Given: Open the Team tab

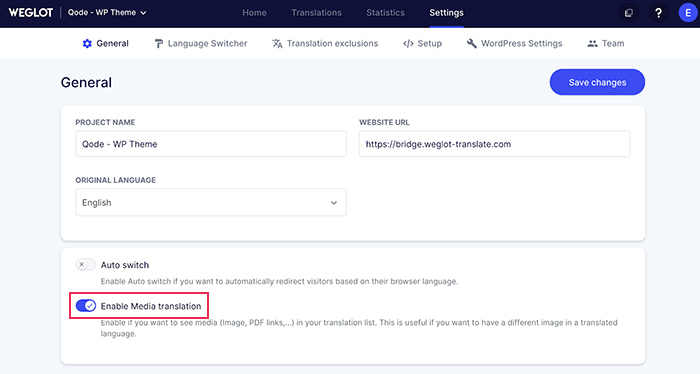Looking at the screenshot, I should coord(606,43).
